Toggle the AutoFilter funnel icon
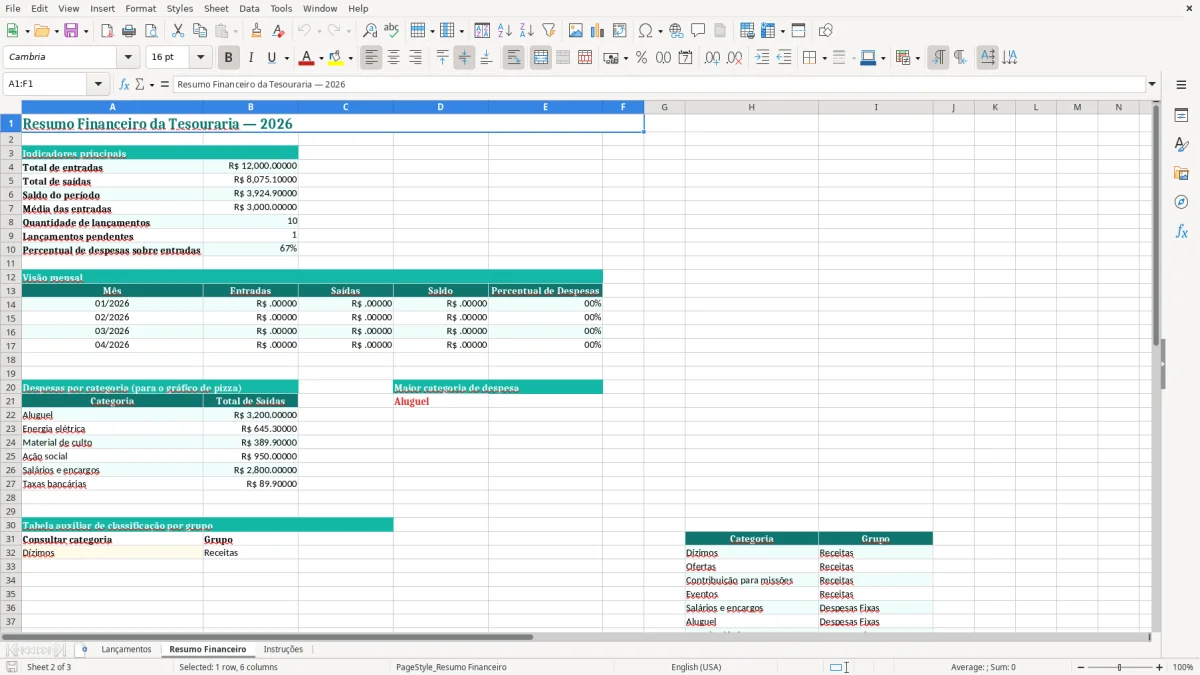 tap(548, 31)
